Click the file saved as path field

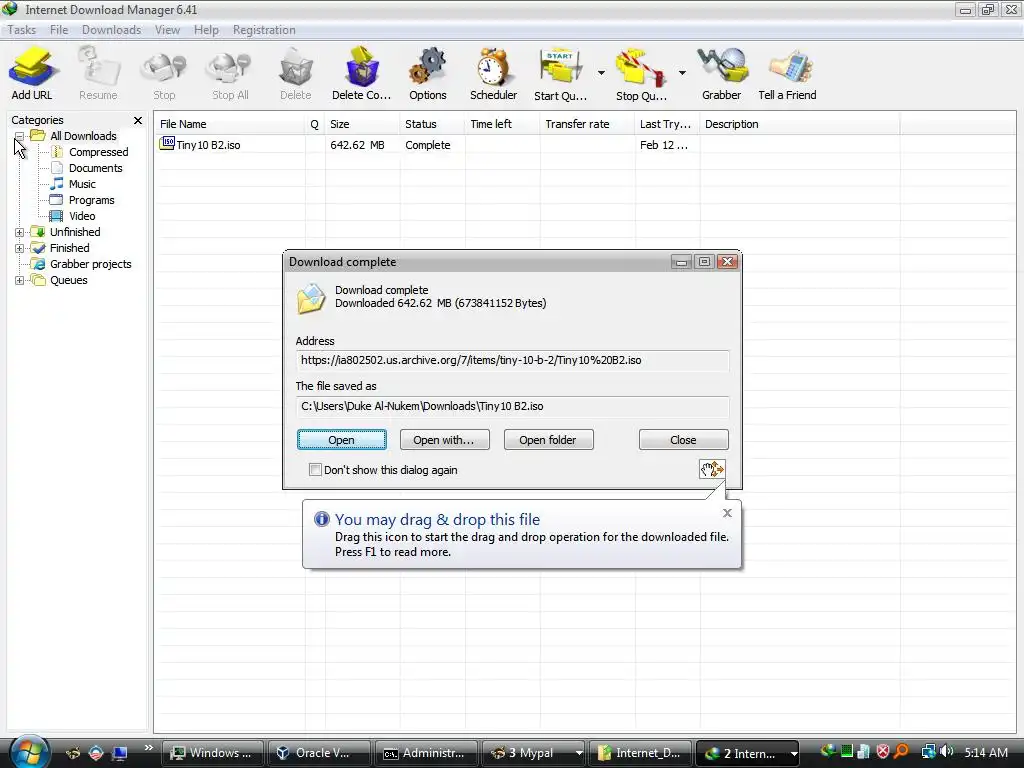[512, 406]
